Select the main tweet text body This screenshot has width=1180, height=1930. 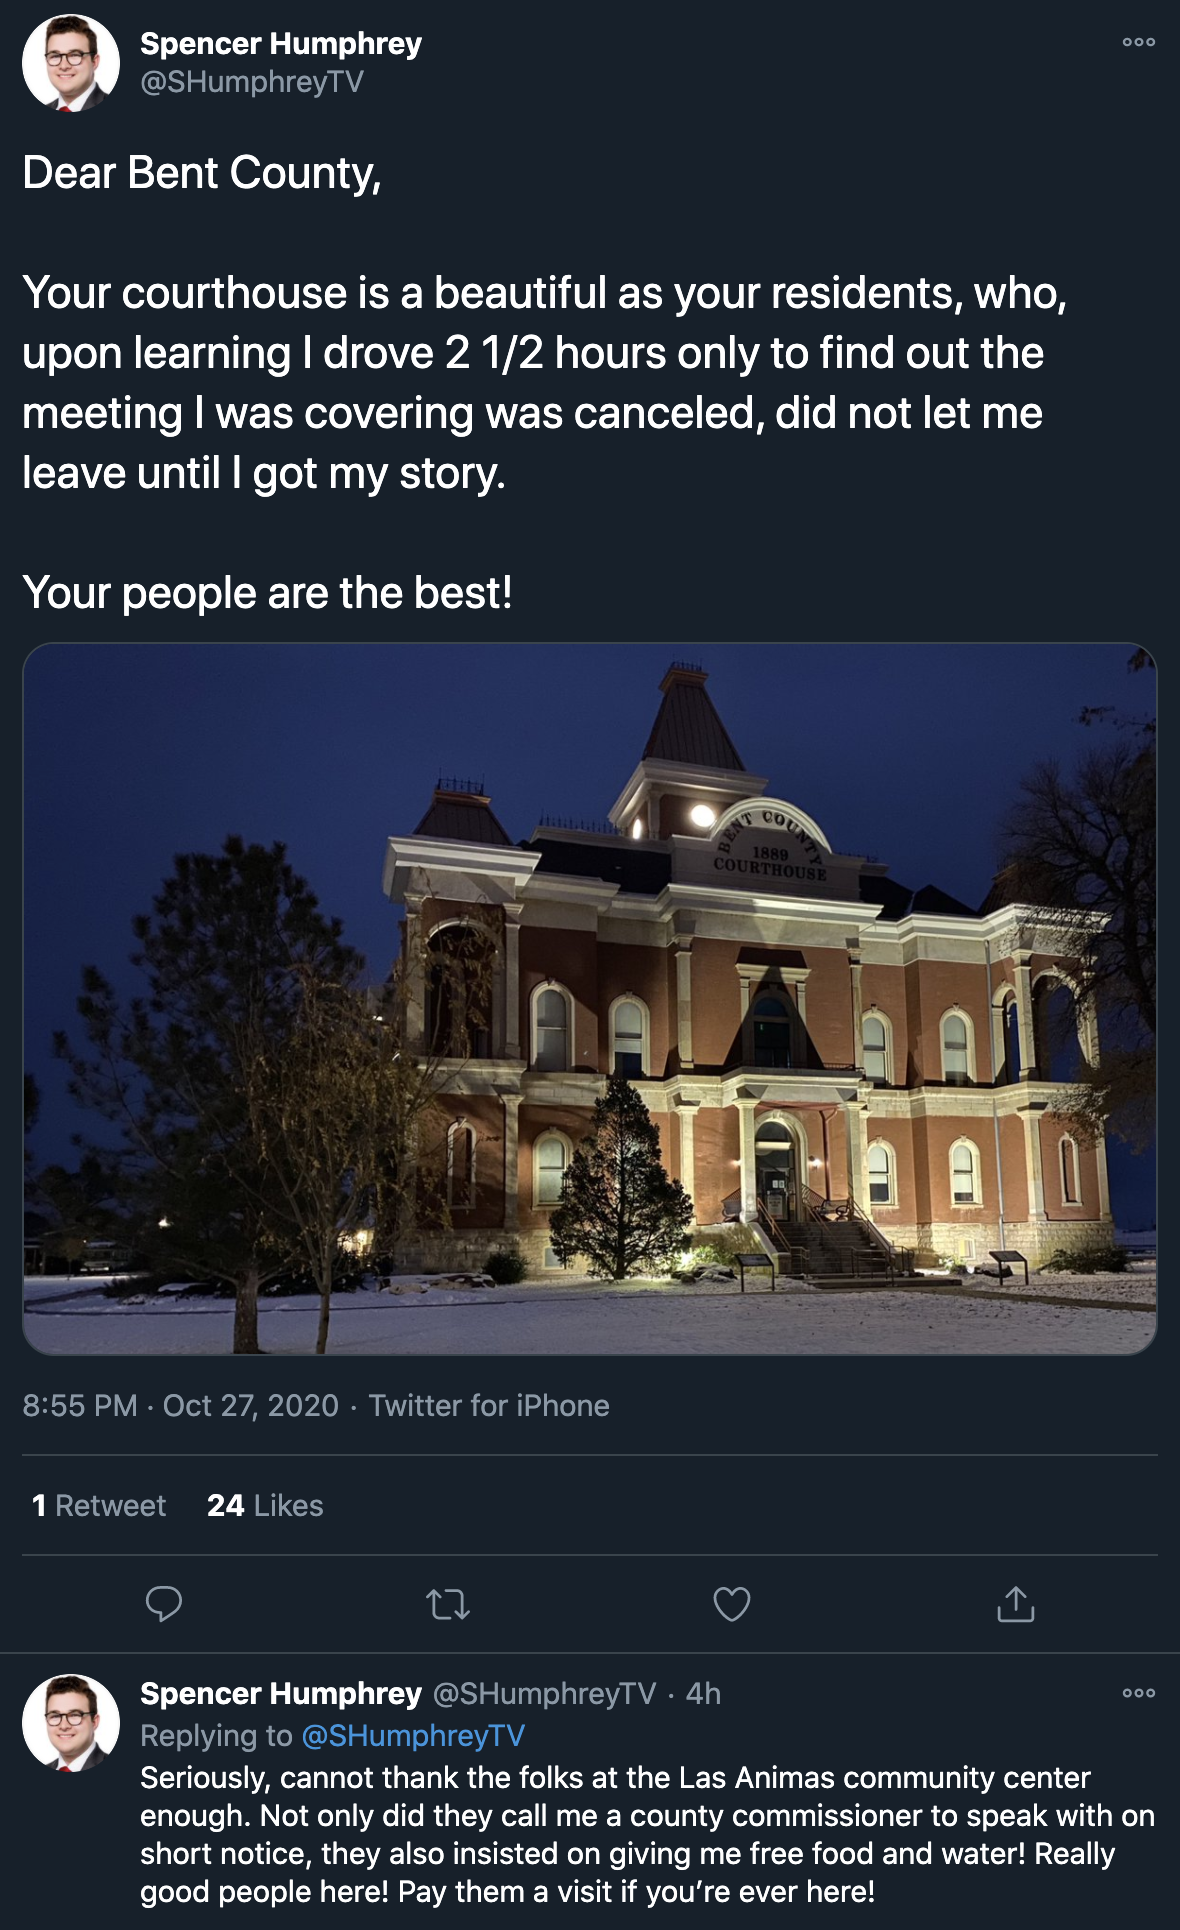click(x=545, y=382)
